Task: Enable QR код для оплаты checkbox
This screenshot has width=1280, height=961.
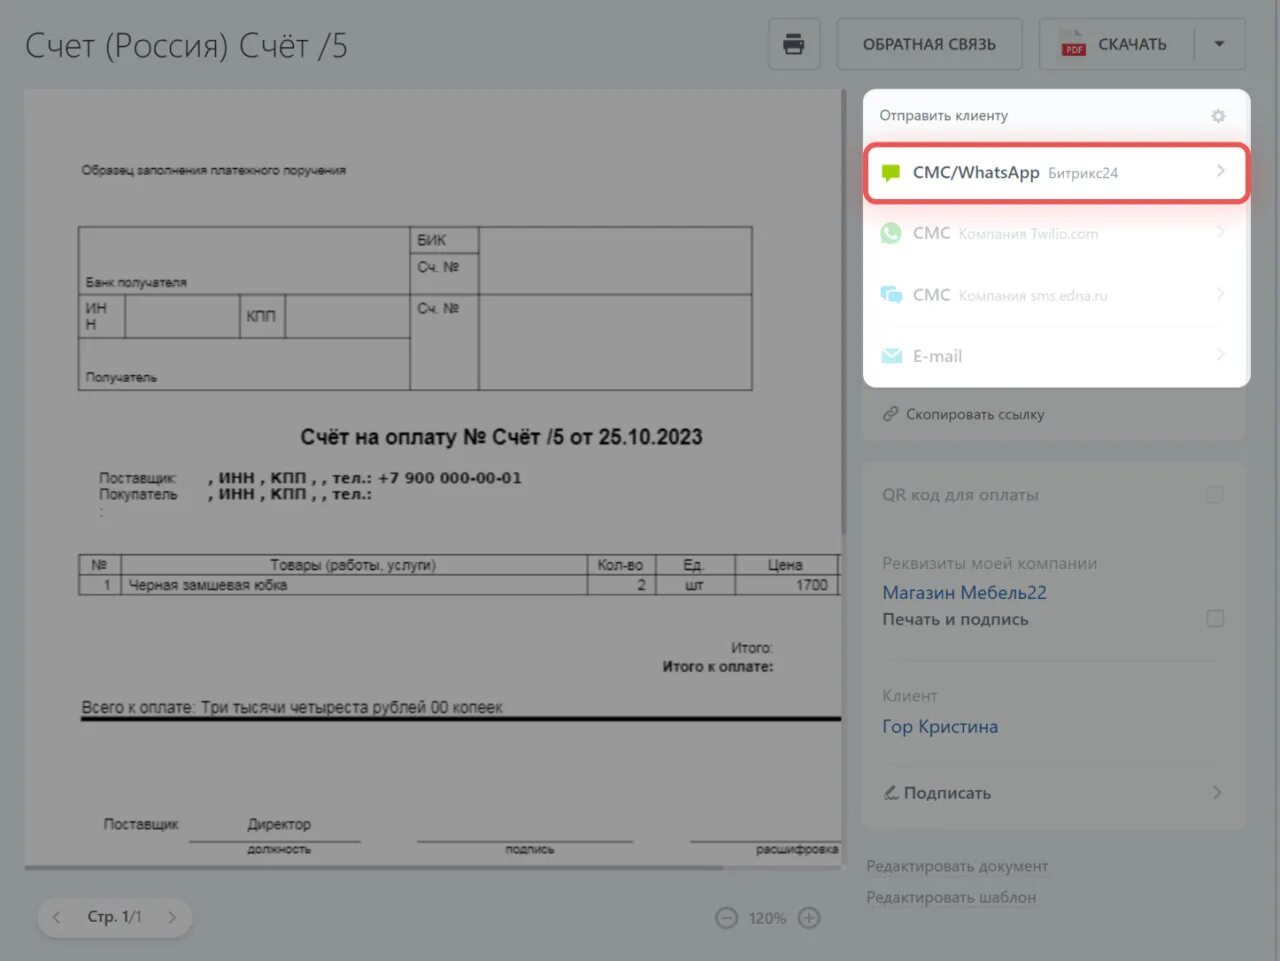Action: [1215, 495]
